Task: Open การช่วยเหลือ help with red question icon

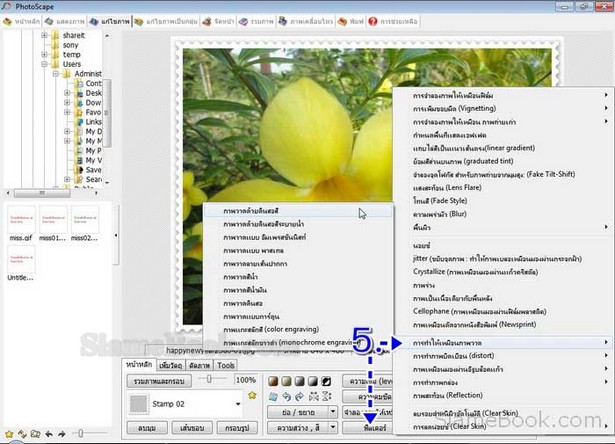Action: coord(393,22)
